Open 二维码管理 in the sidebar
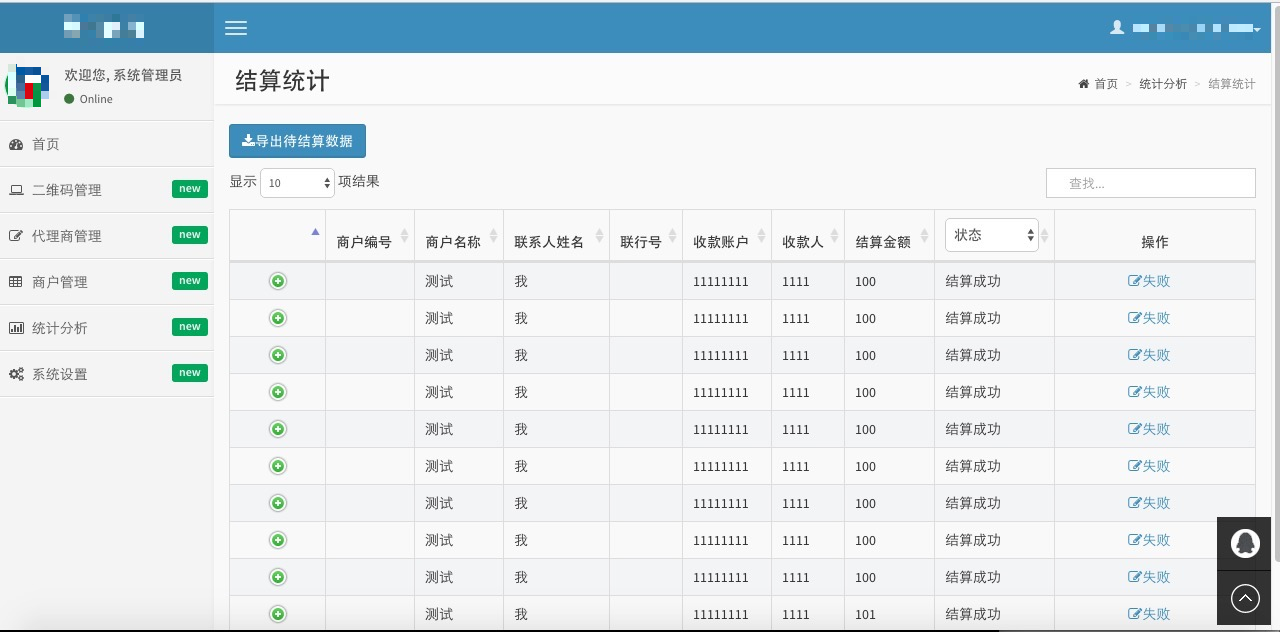Viewport: 1280px width, 632px height. click(x=67, y=190)
